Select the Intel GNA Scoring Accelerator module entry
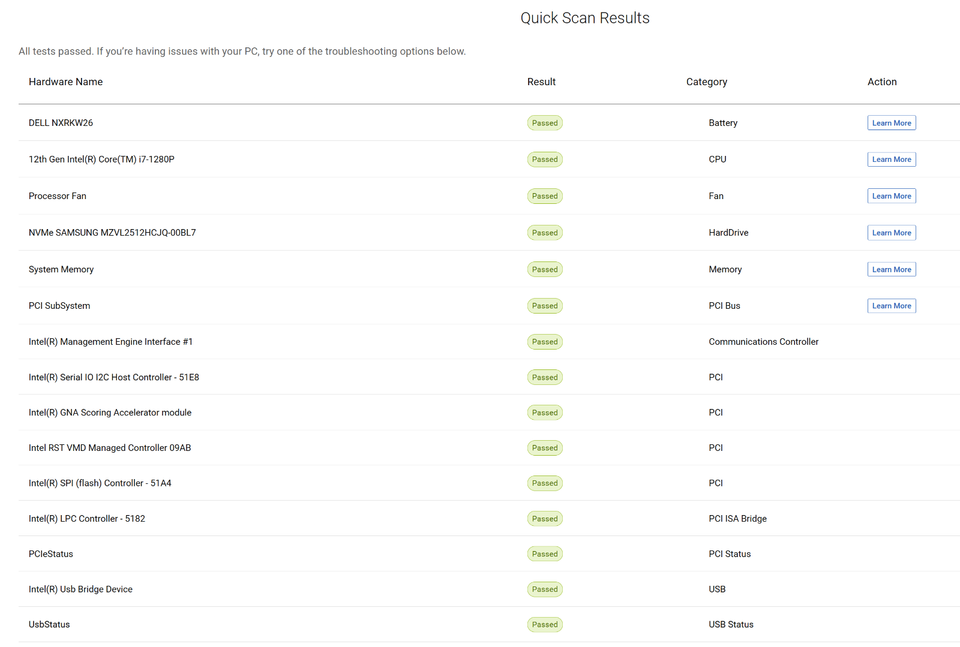Image resolution: width=960 pixels, height=647 pixels. 110,413
